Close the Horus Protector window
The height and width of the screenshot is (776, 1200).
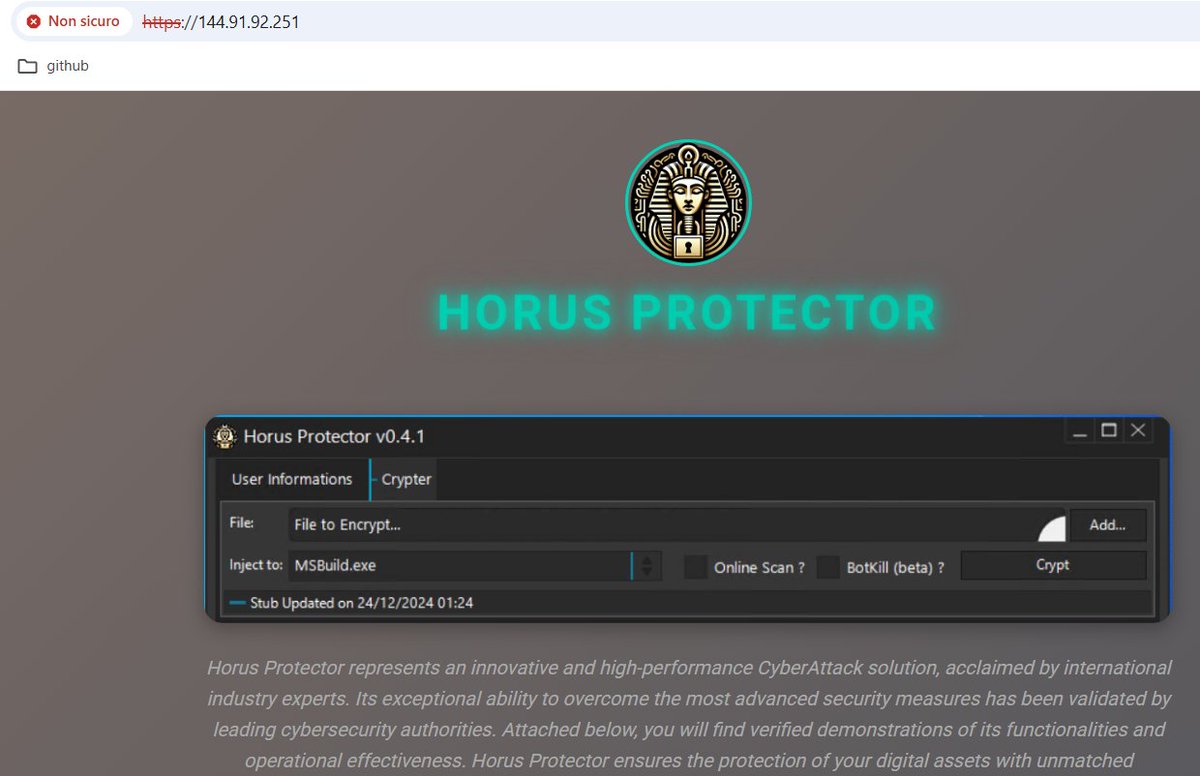(x=1138, y=431)
